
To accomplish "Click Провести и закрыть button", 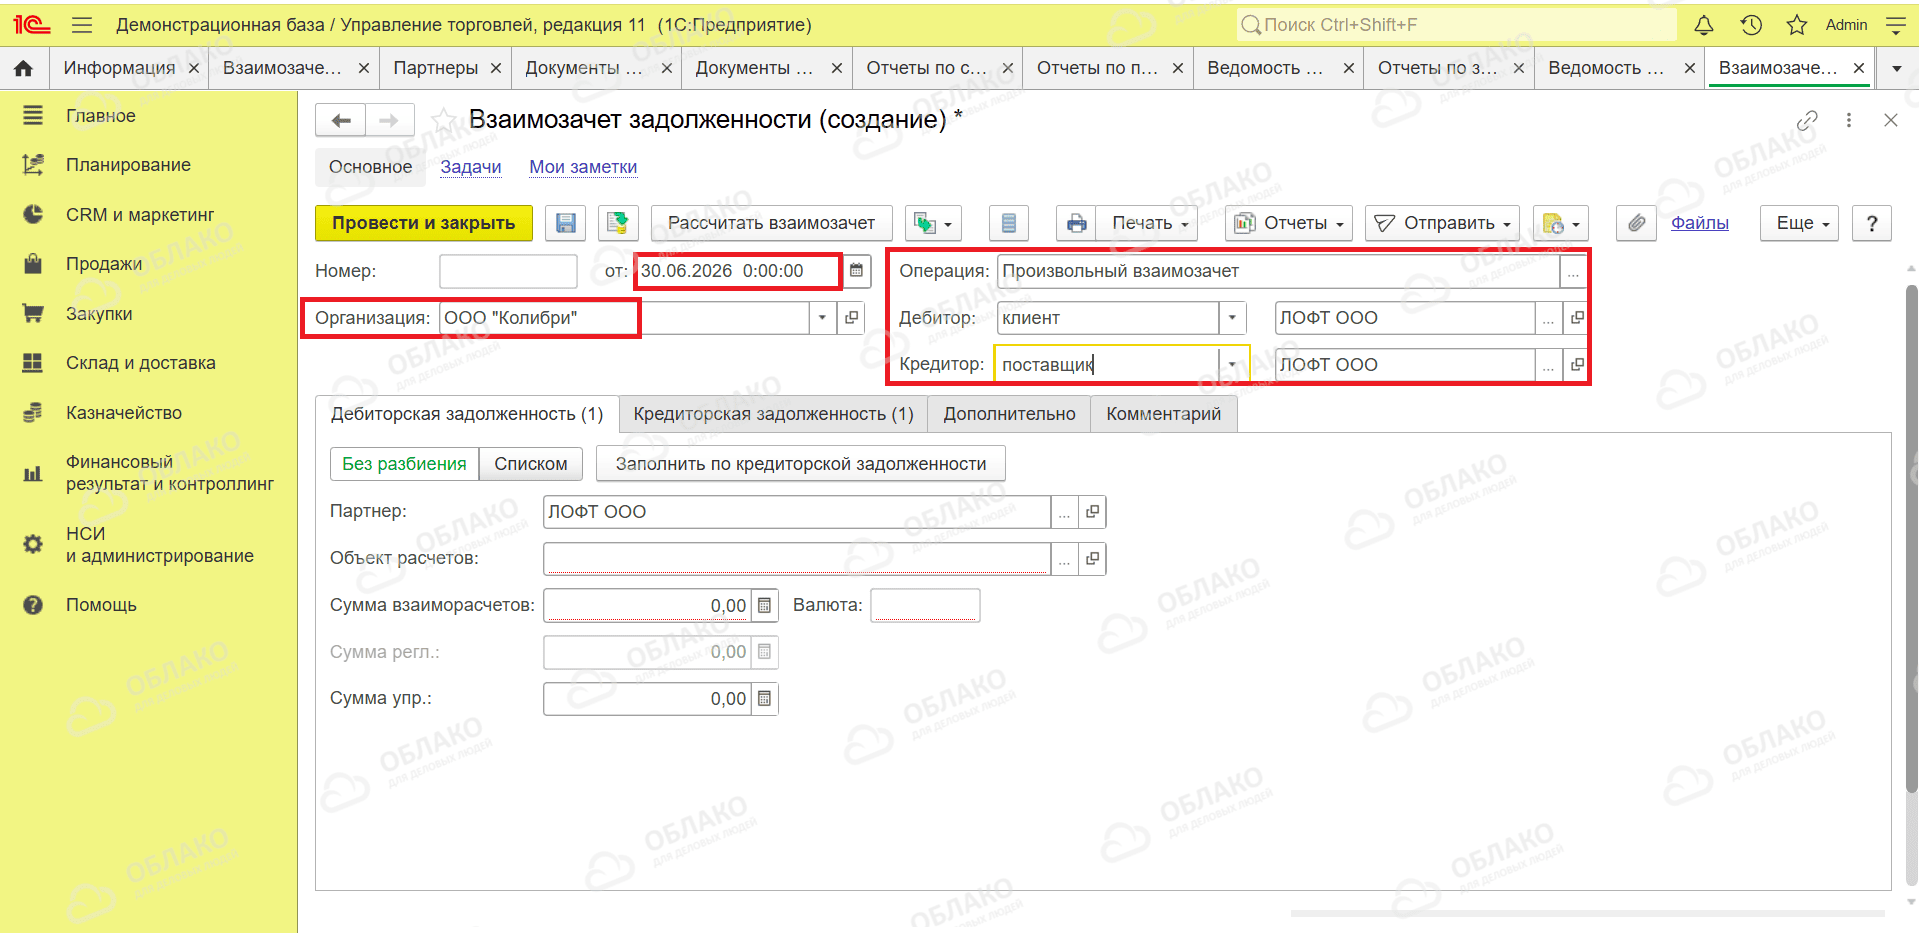I will click(x=424, y=223).
